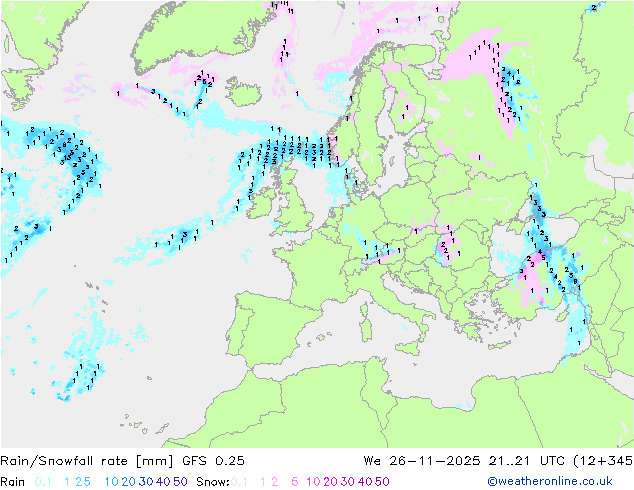Viewport: 634px width, 490px height.
Task: Select the Snow legend 5 value
Action: [x=294, y=482]
